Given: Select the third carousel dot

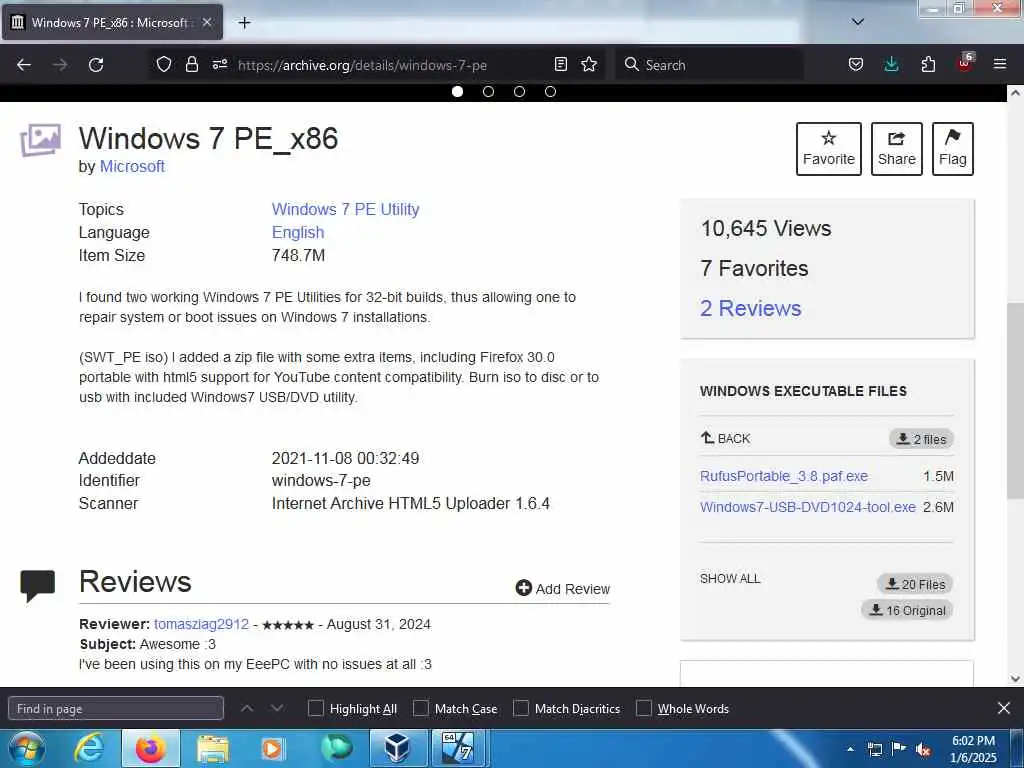Looking at the screenshot, I should pos(519,91).
